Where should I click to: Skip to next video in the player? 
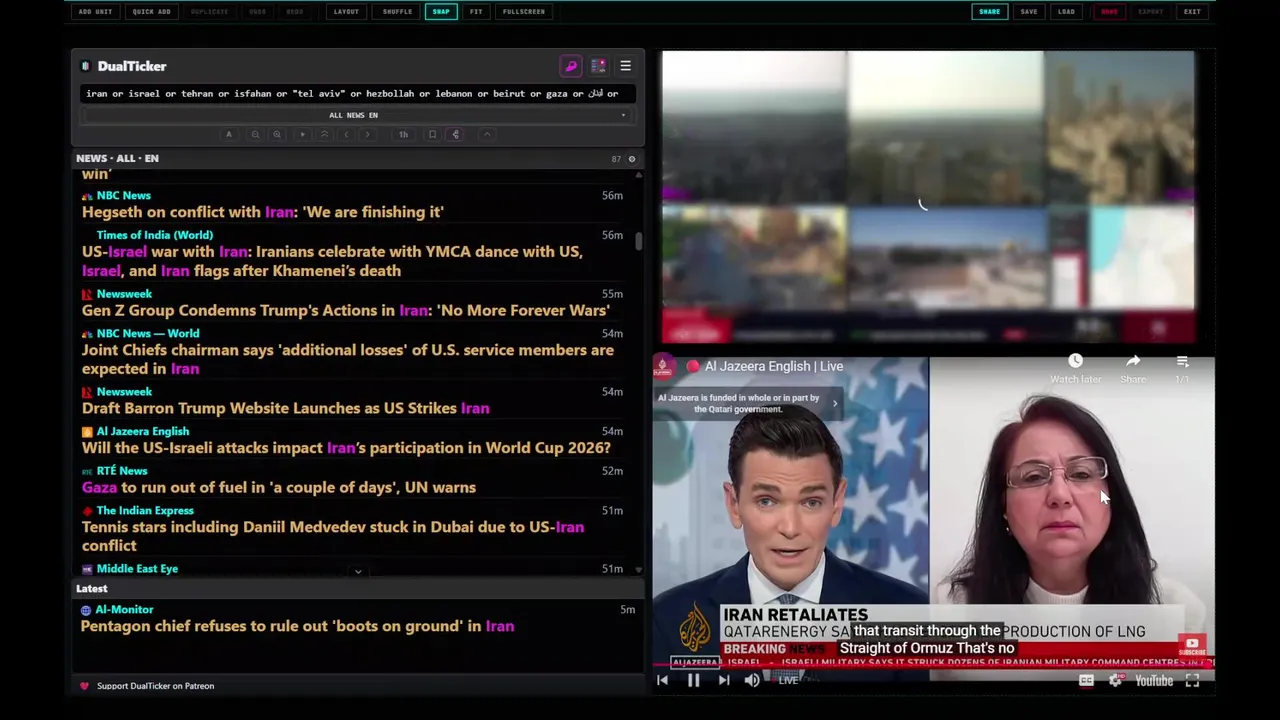[x=724, y=680]
